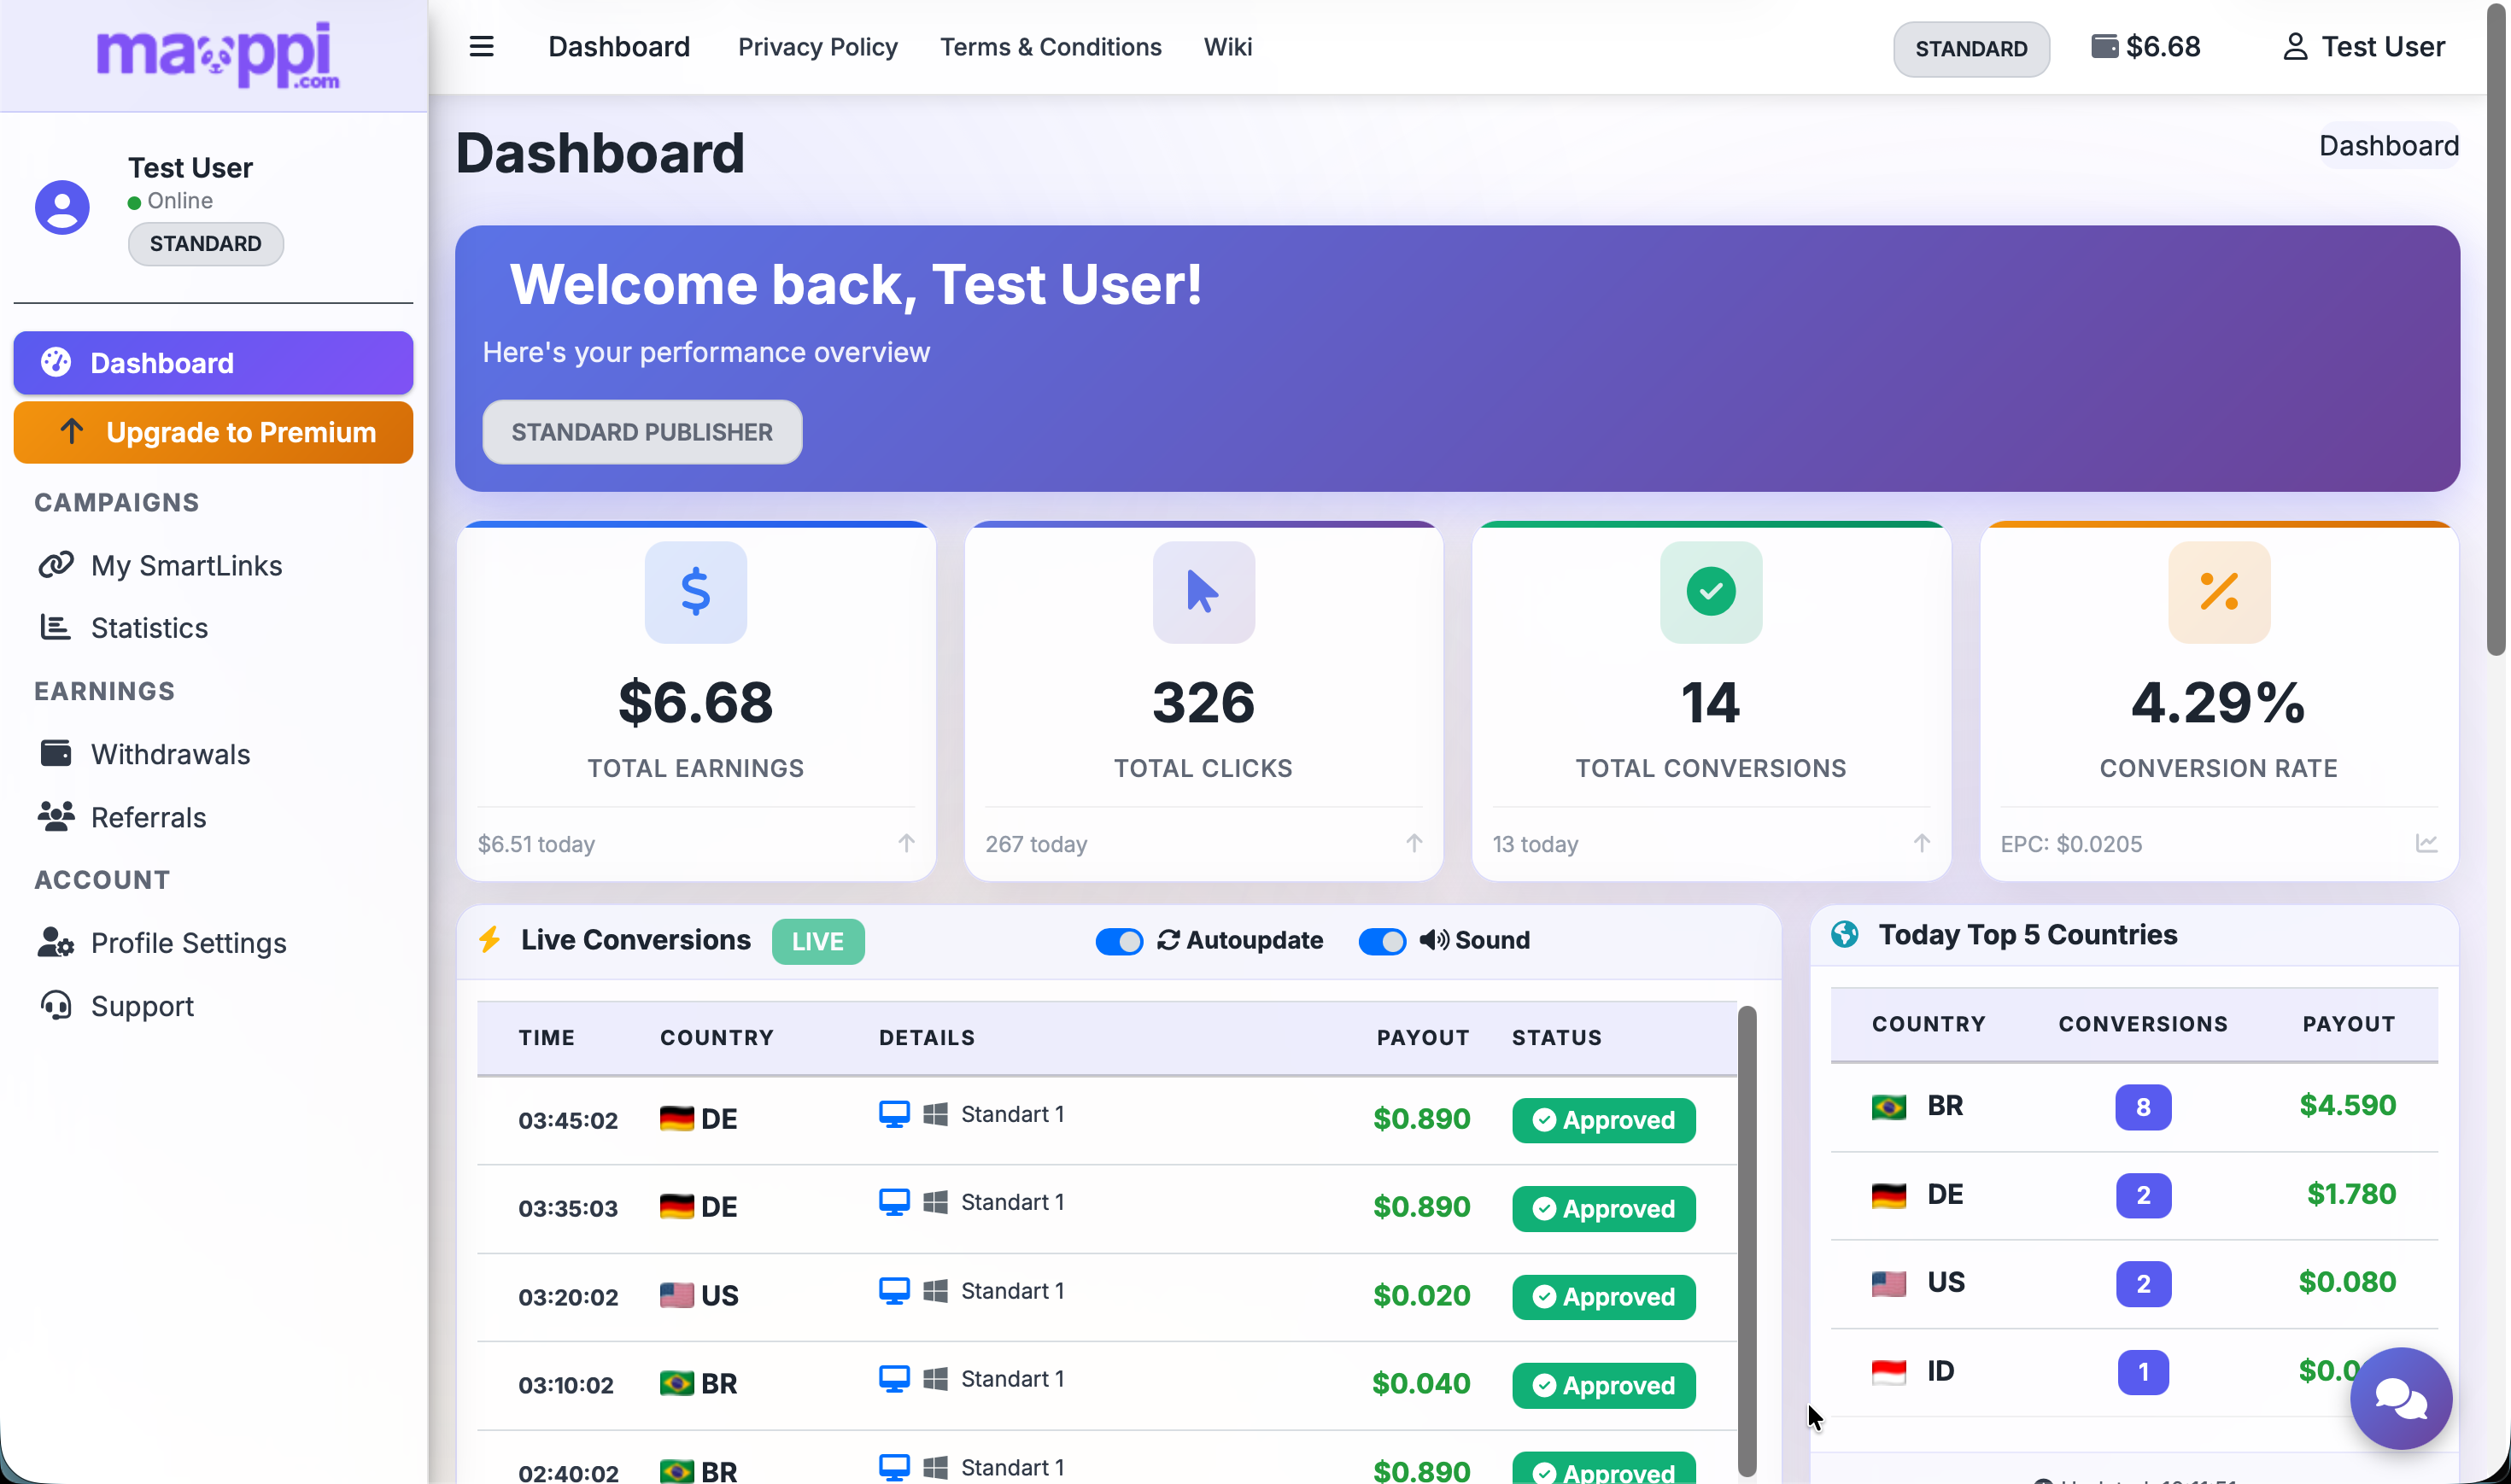Click the Privacy Policy link
The width and height of the screenshot is (2511, 1484).
pos(817,47)
